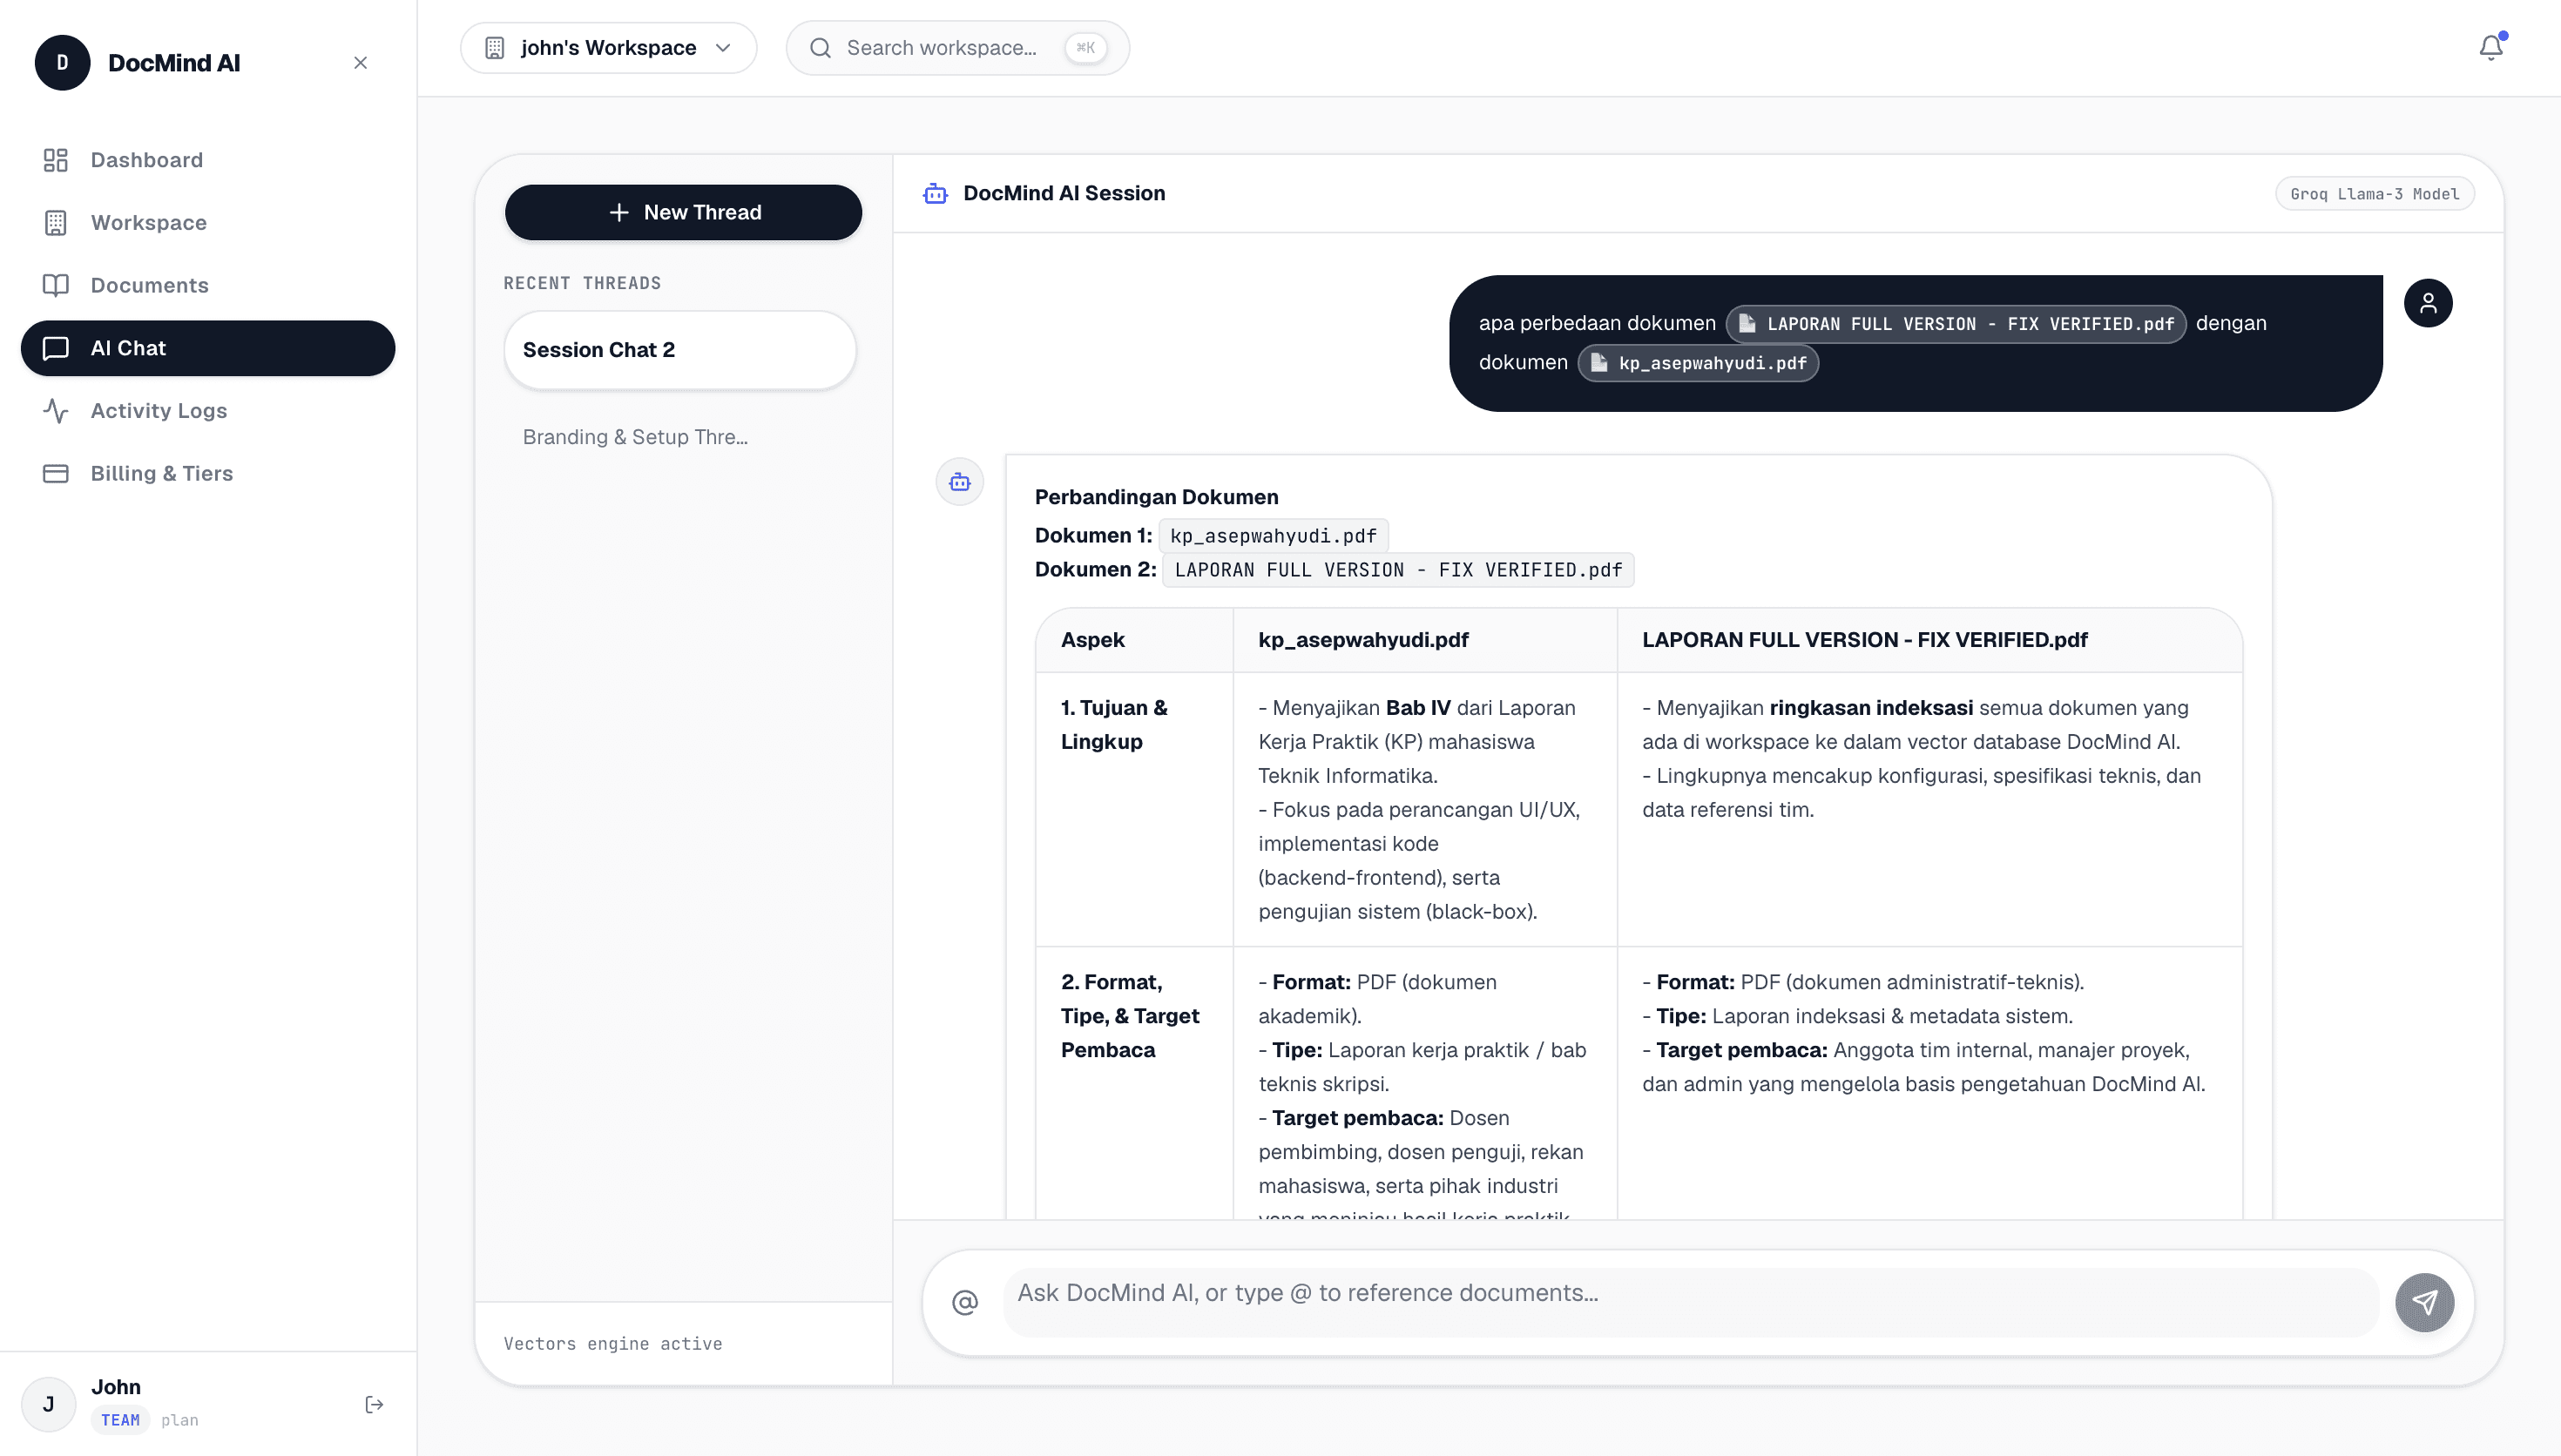The width and height of the screenshot is (2561, 1456).
Task: Select AI Chat in the sidebar
Action: tap(208, 348)
